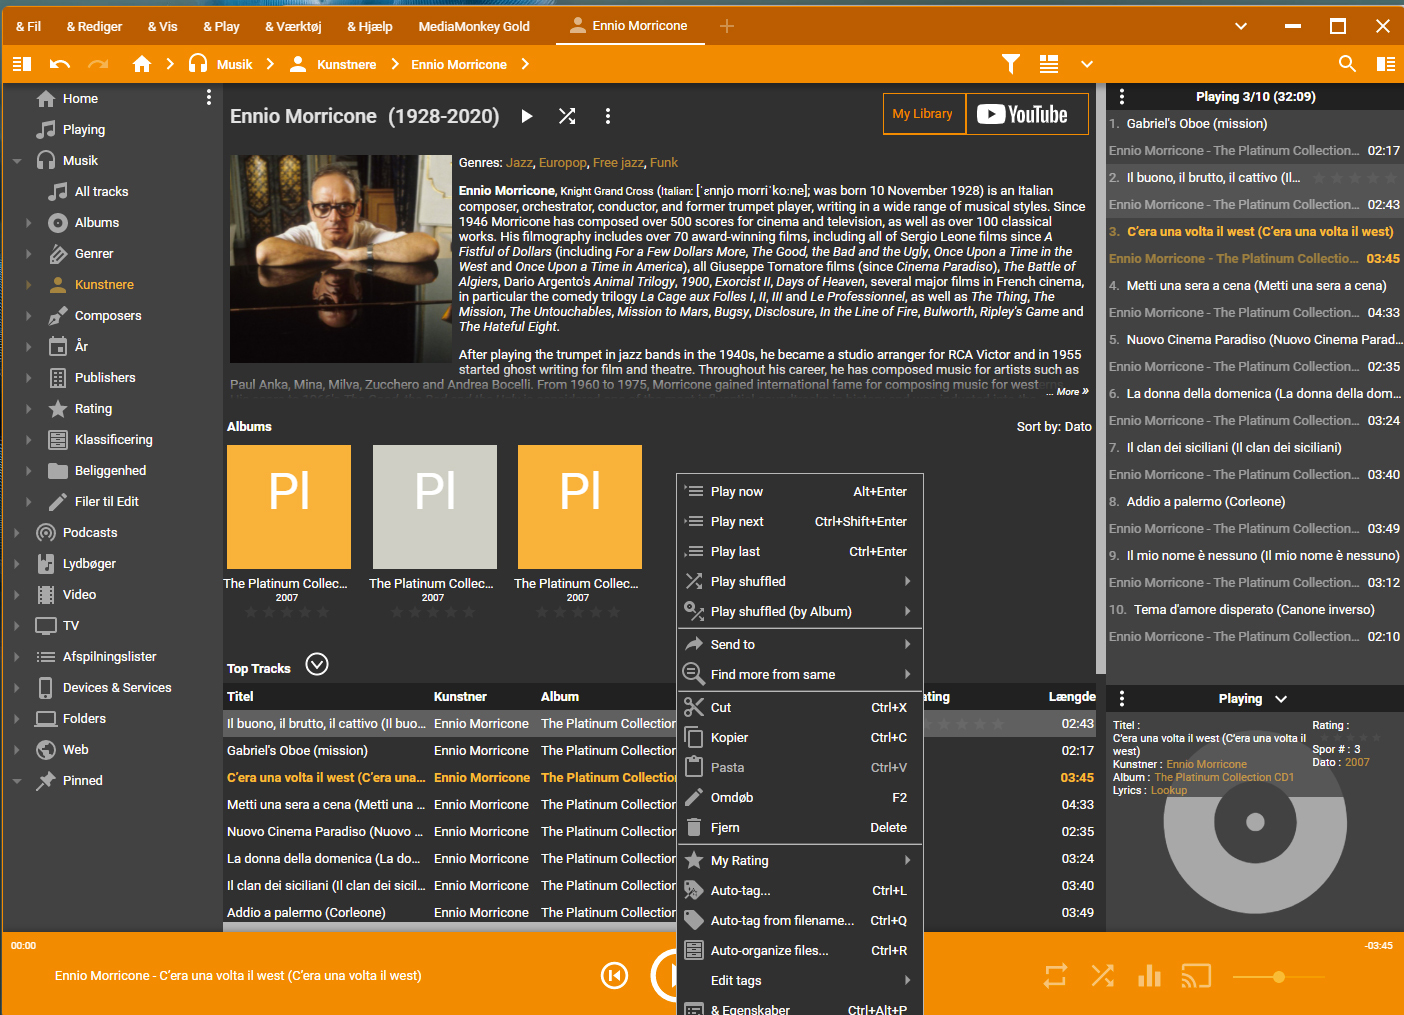The width and height of the screenshot is (1404, 1015).
Task: Choose Auto-tag from filename menu entry
Action: click(x=782, y=921)
